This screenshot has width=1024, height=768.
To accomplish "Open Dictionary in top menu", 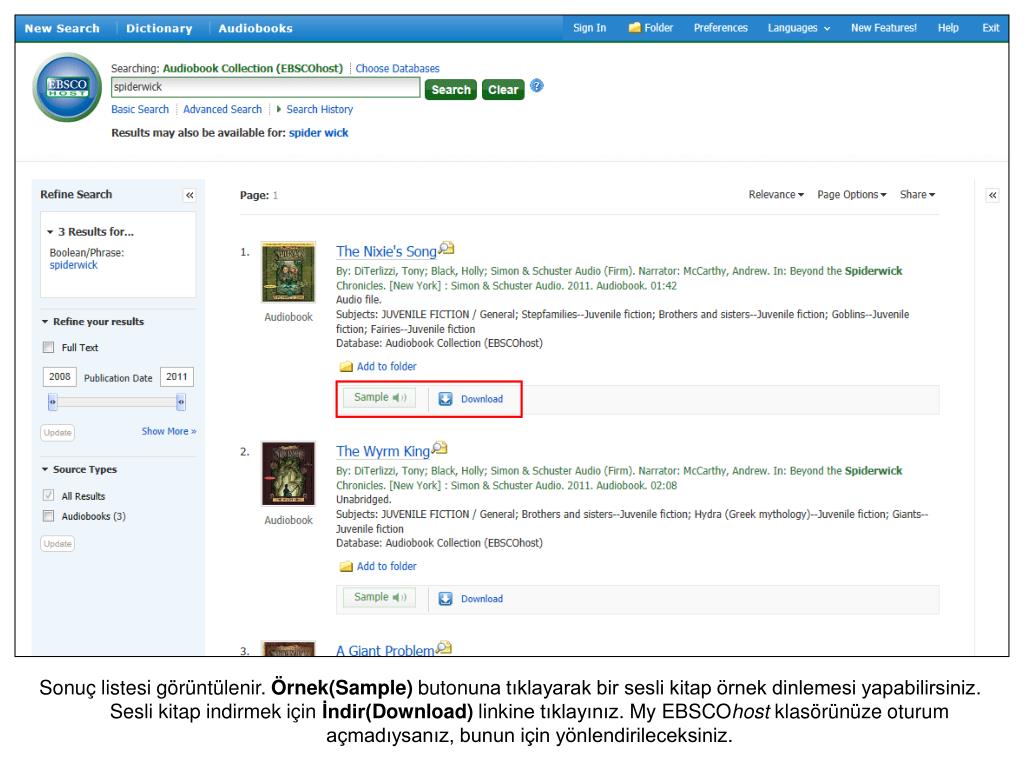I will pyautogui.click(x=159, y=28).
